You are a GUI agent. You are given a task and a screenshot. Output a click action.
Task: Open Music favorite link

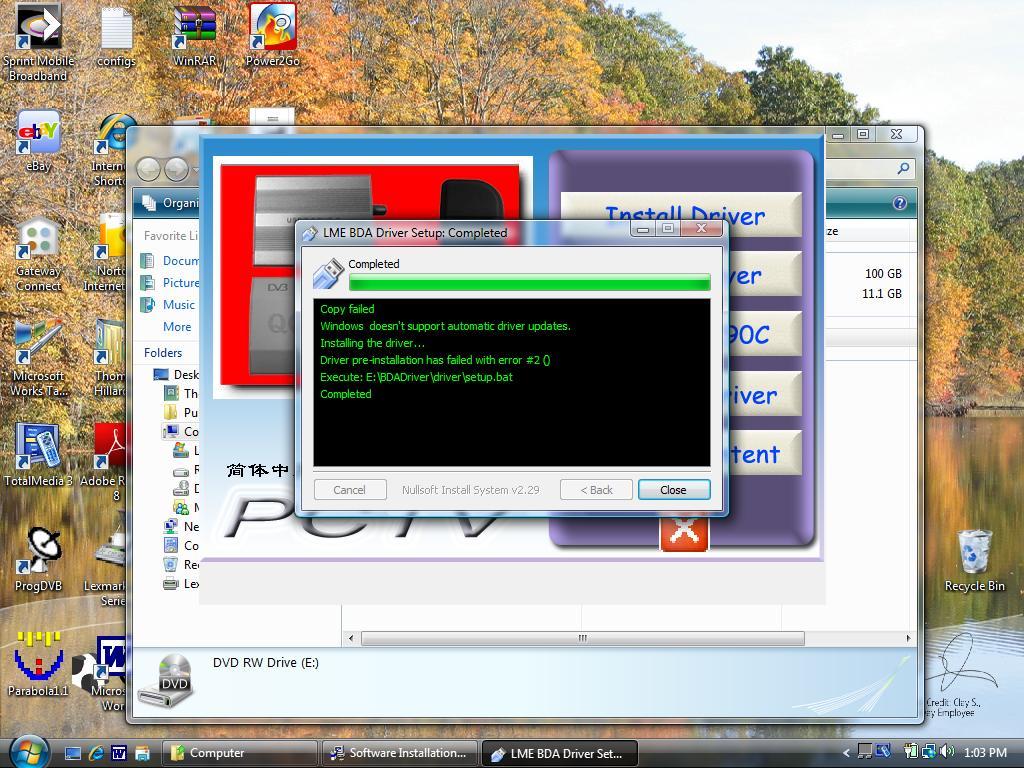[x=168, y=304]
